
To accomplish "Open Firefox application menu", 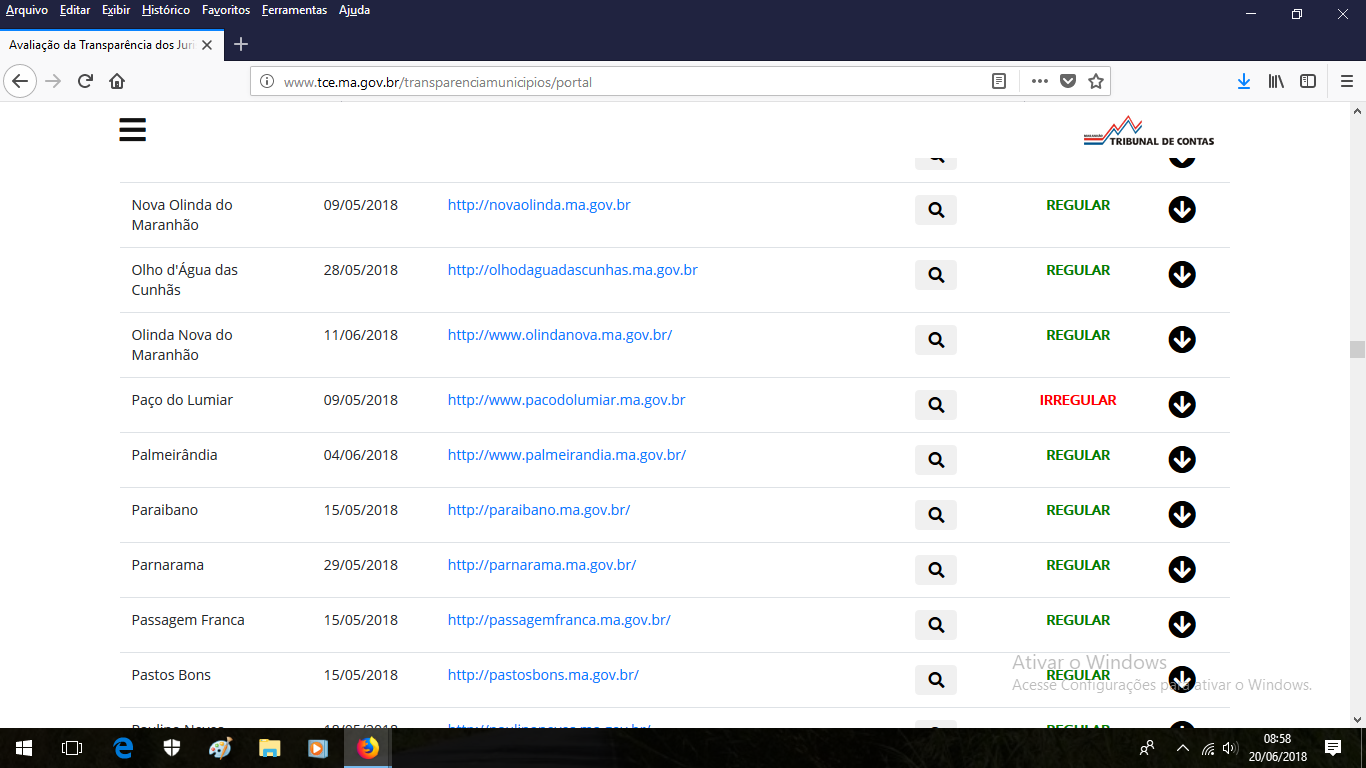I will [x=1346, y=81].
